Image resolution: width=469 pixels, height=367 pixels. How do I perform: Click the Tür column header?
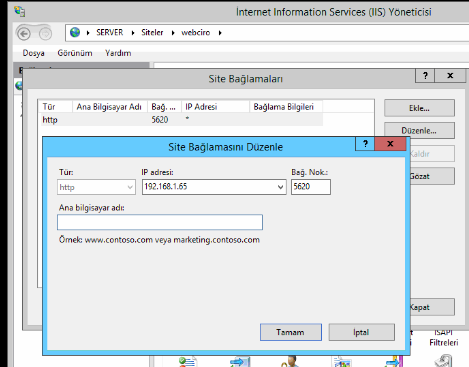[x=55, y=107]
